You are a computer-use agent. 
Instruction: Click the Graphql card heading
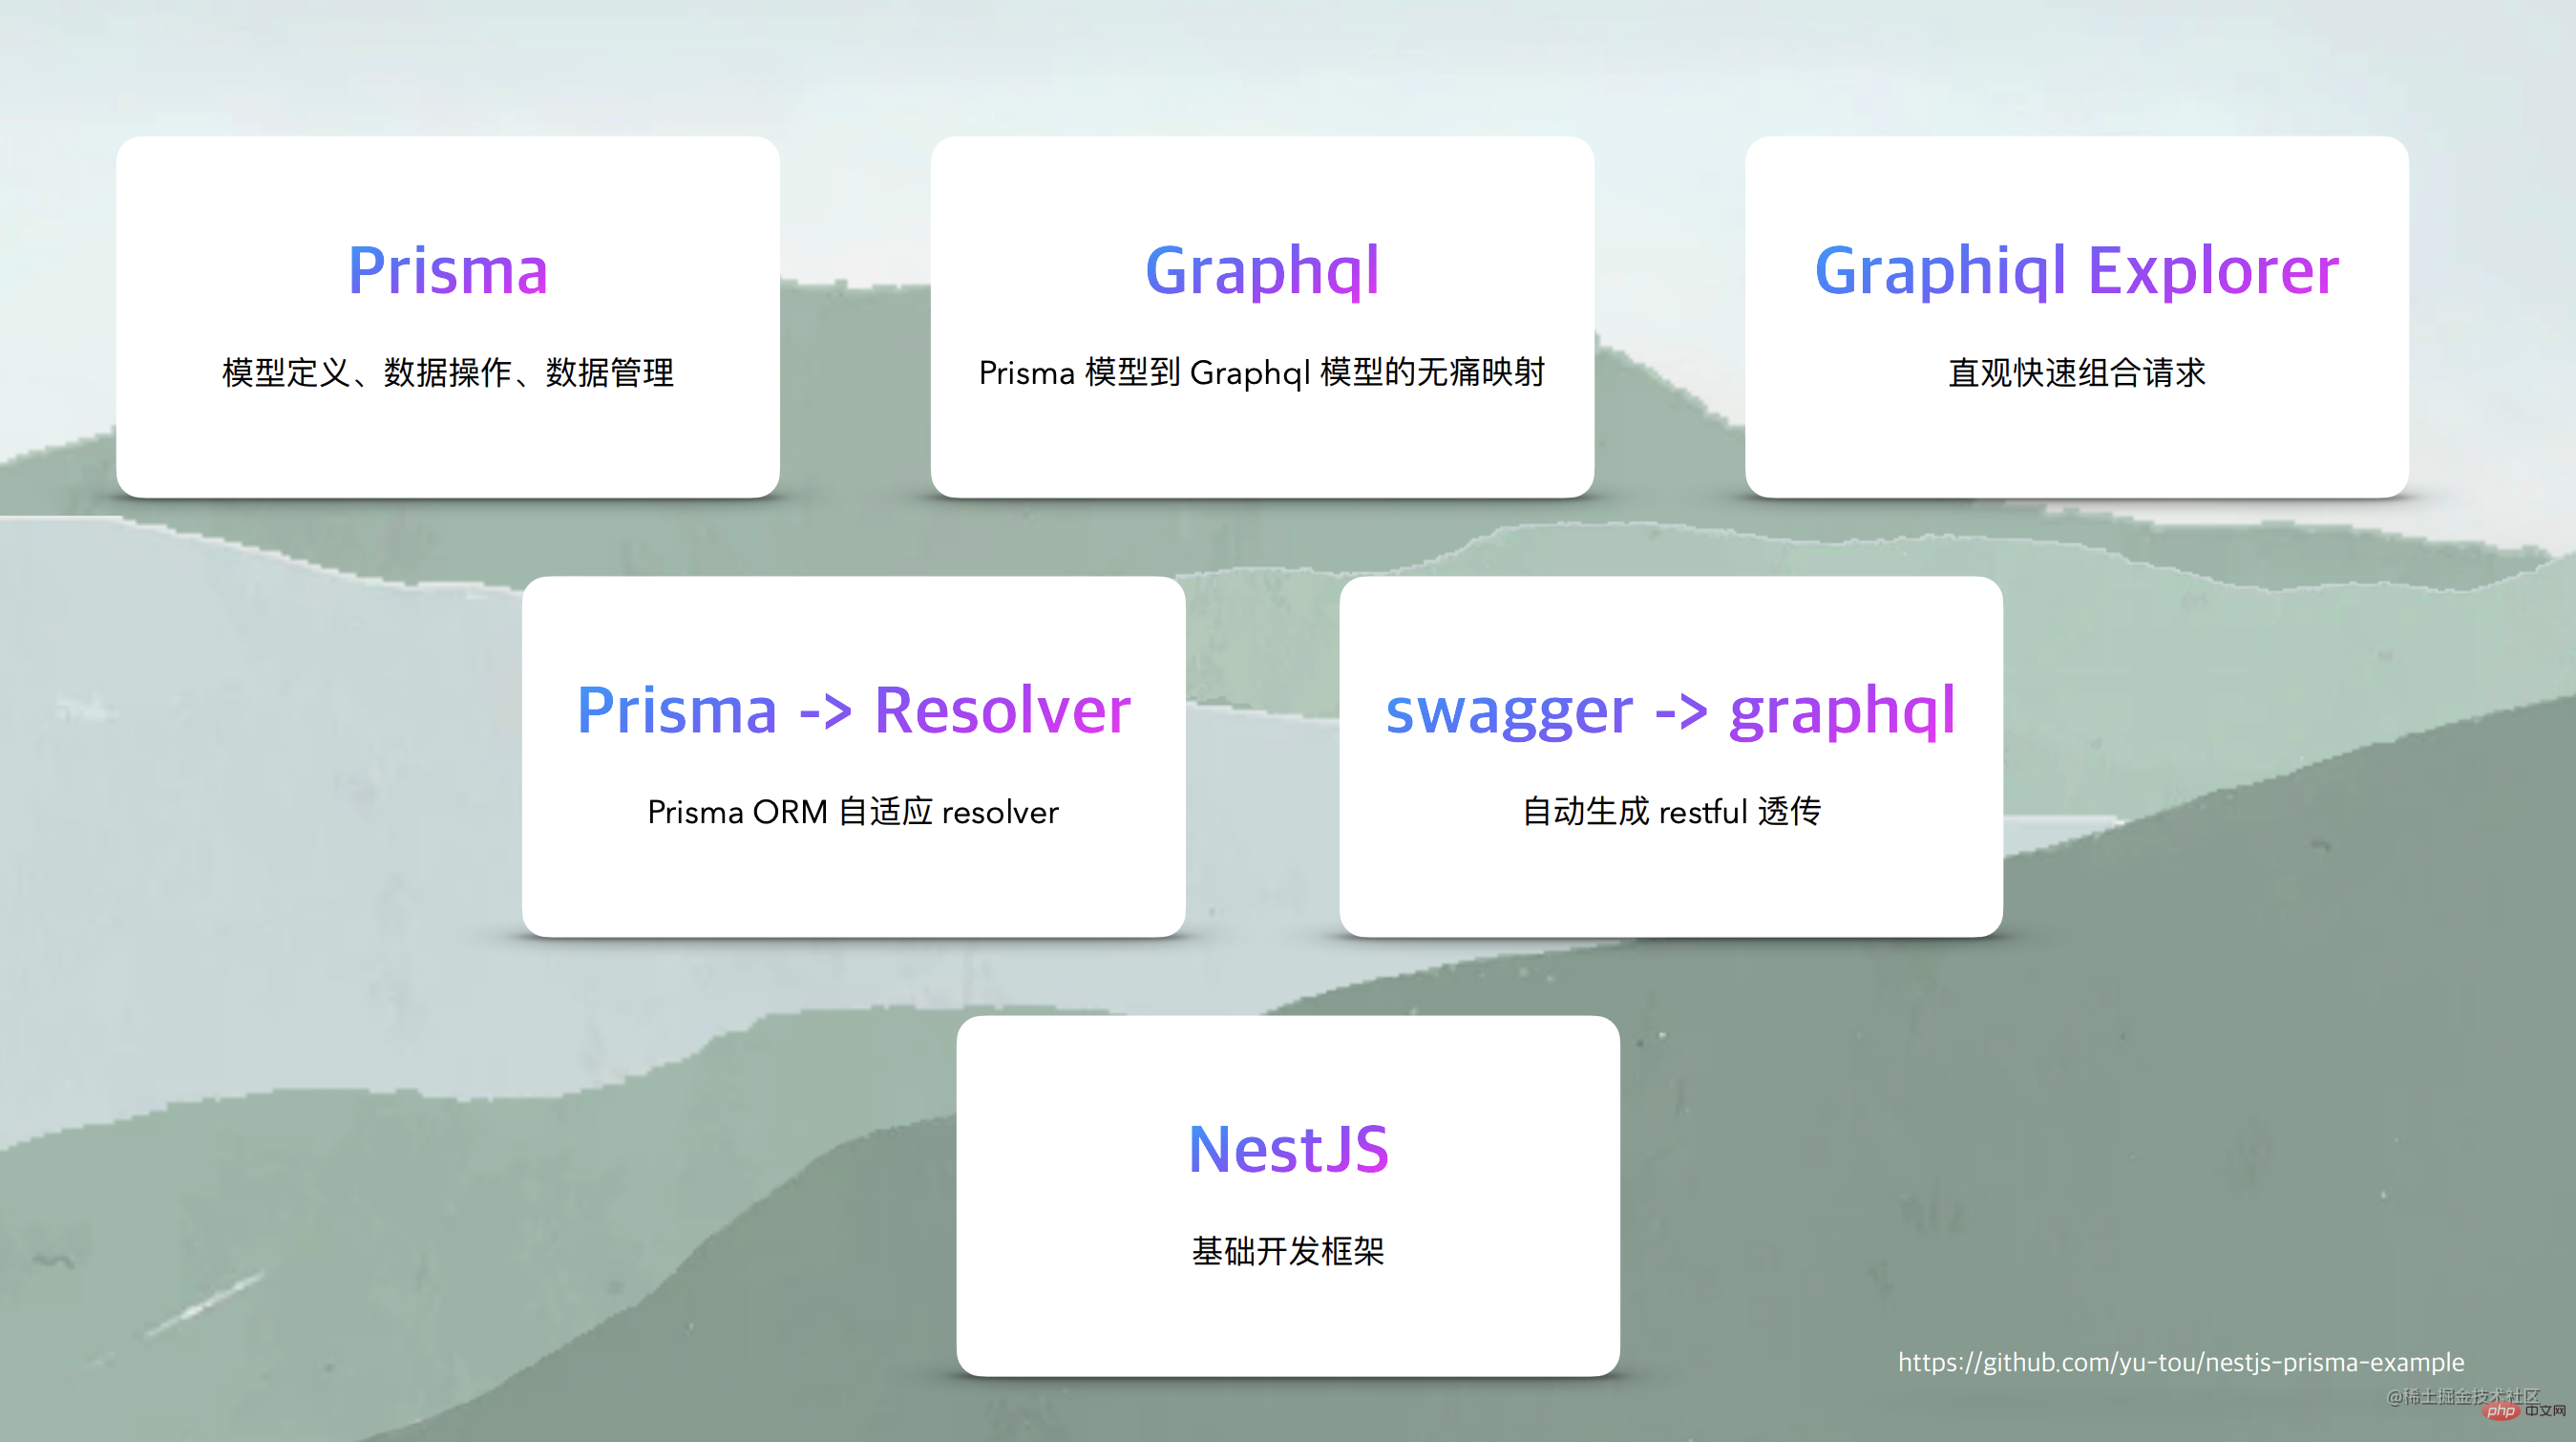[1261, 270]
